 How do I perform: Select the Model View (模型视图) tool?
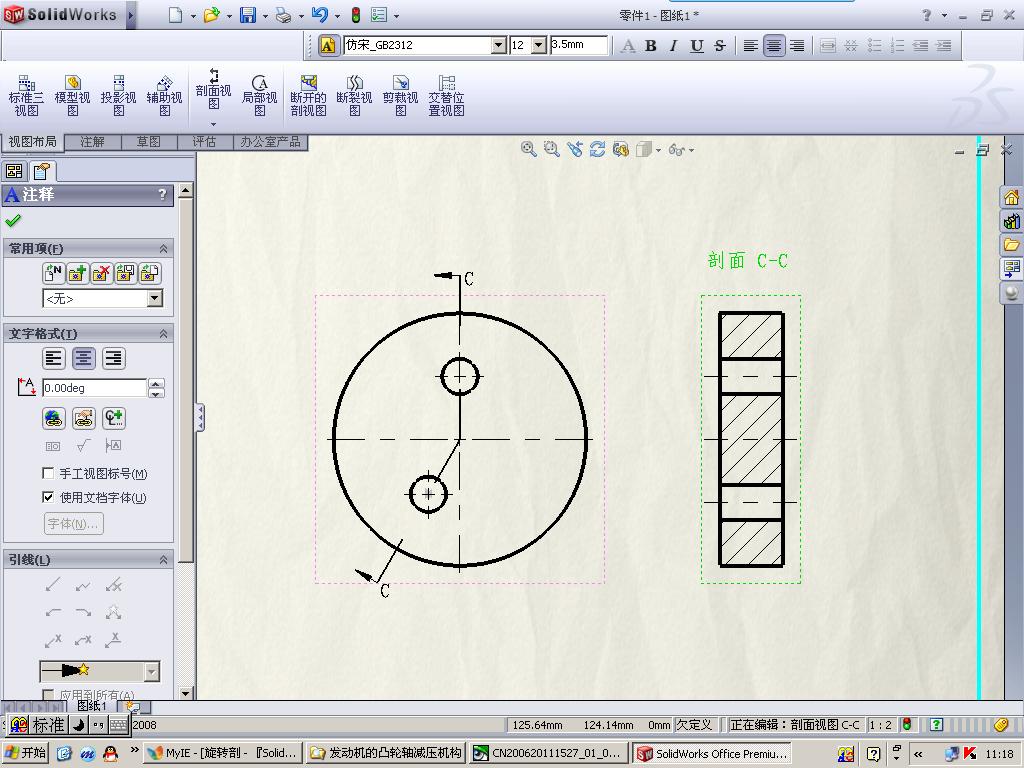tap(72, 95)
